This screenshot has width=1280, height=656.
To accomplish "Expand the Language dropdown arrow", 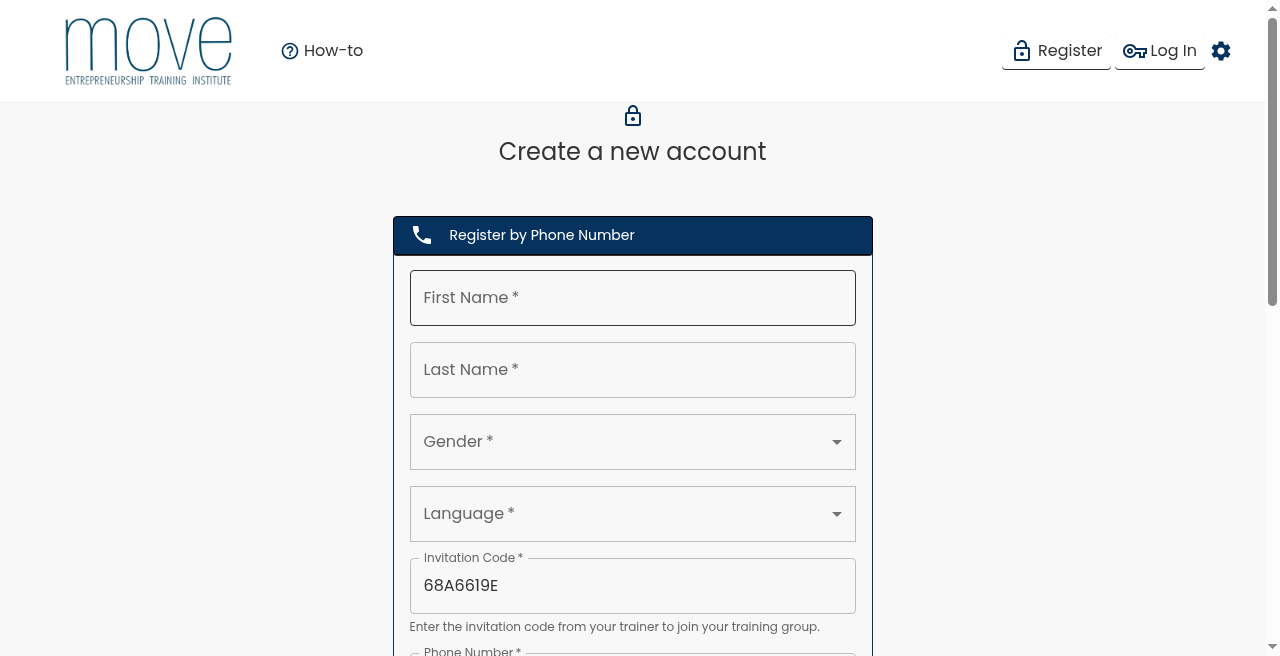I will coord(837,514).
